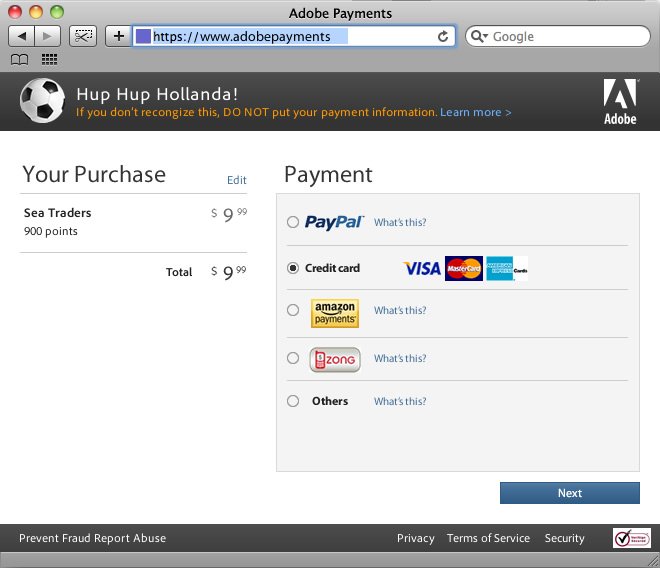Click What's this? next to Zong

pos(400,358)
